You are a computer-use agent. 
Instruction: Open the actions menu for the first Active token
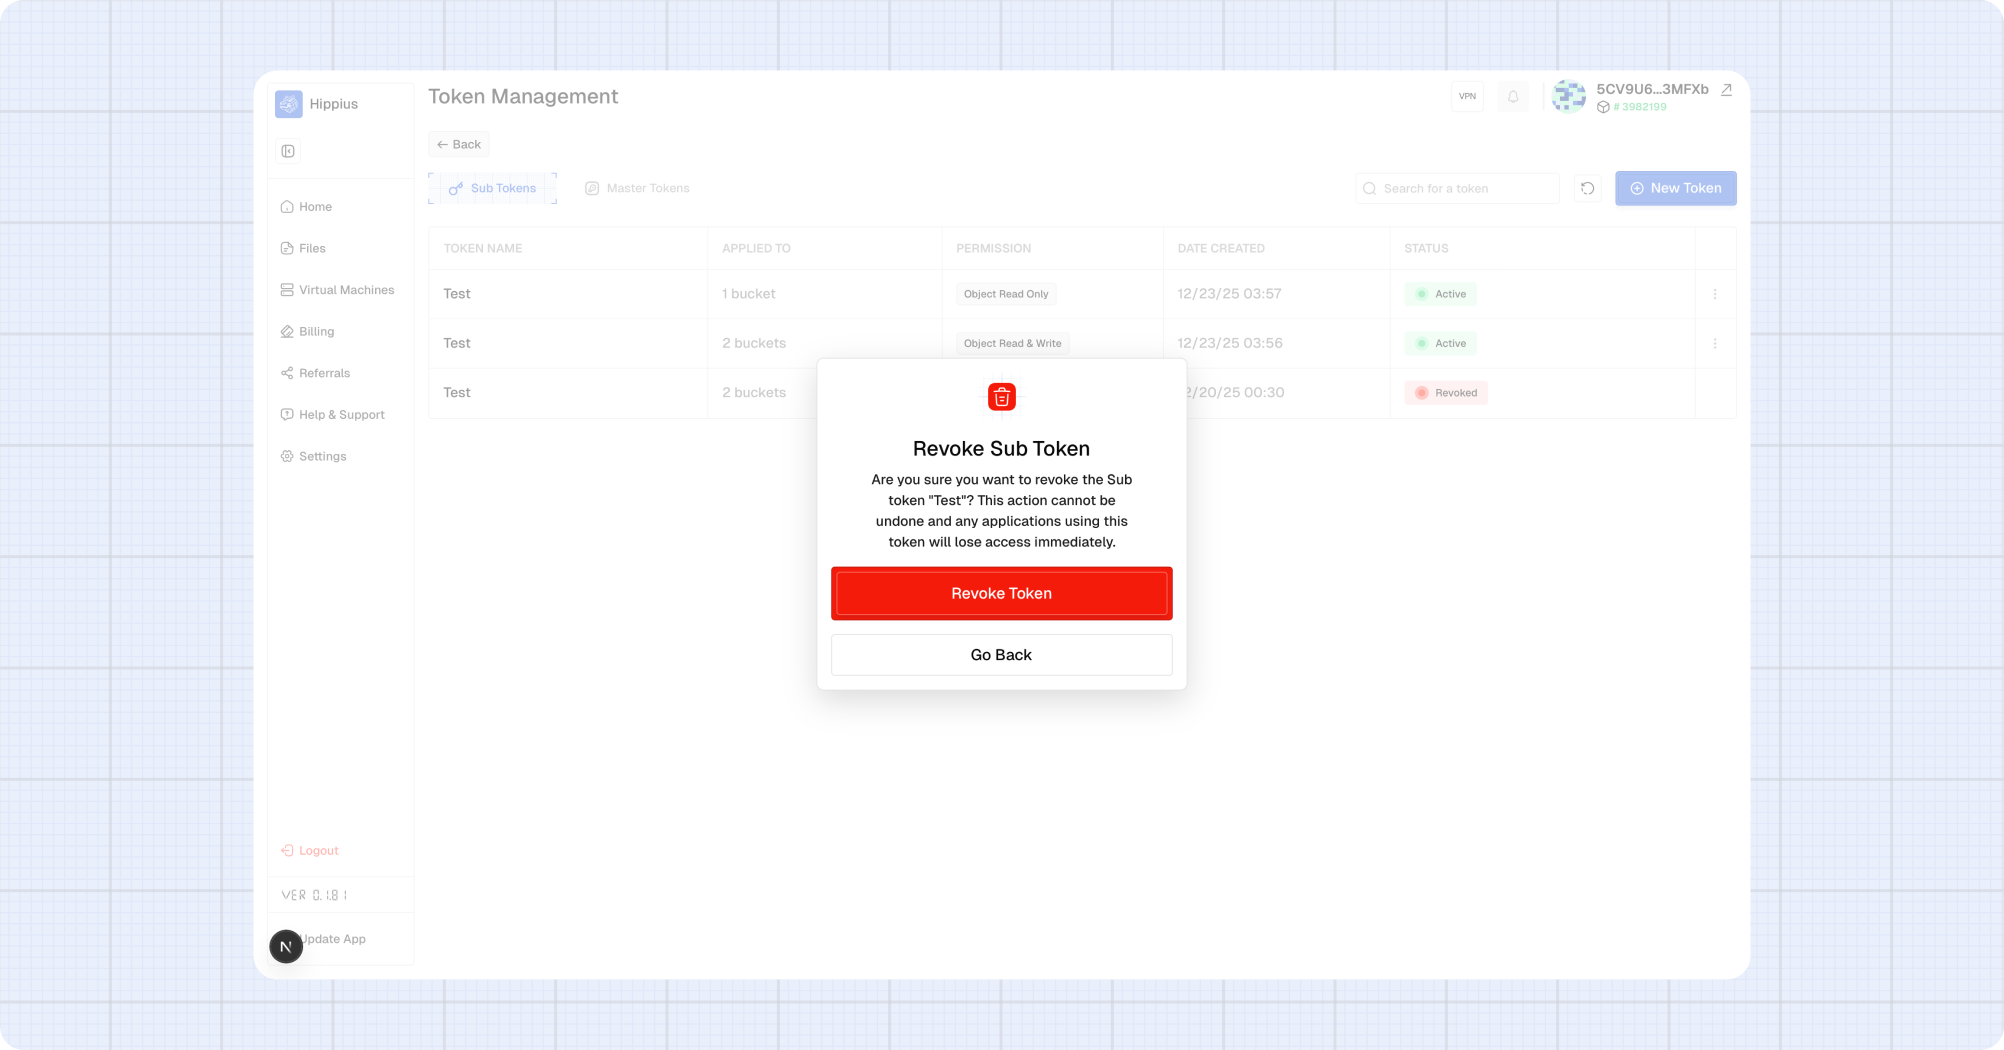[1715, 294]
